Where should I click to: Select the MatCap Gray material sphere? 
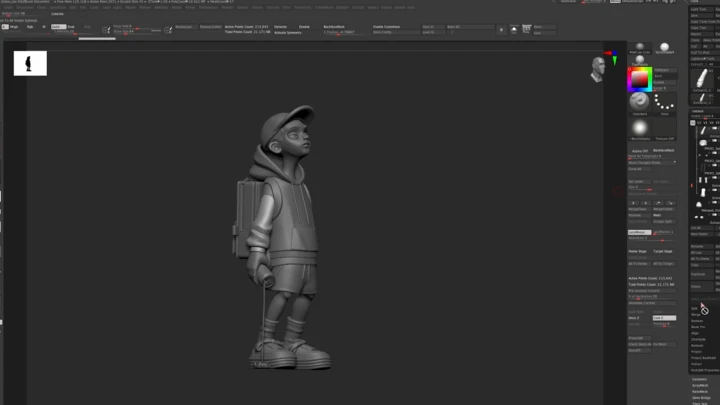coord(640,47)
